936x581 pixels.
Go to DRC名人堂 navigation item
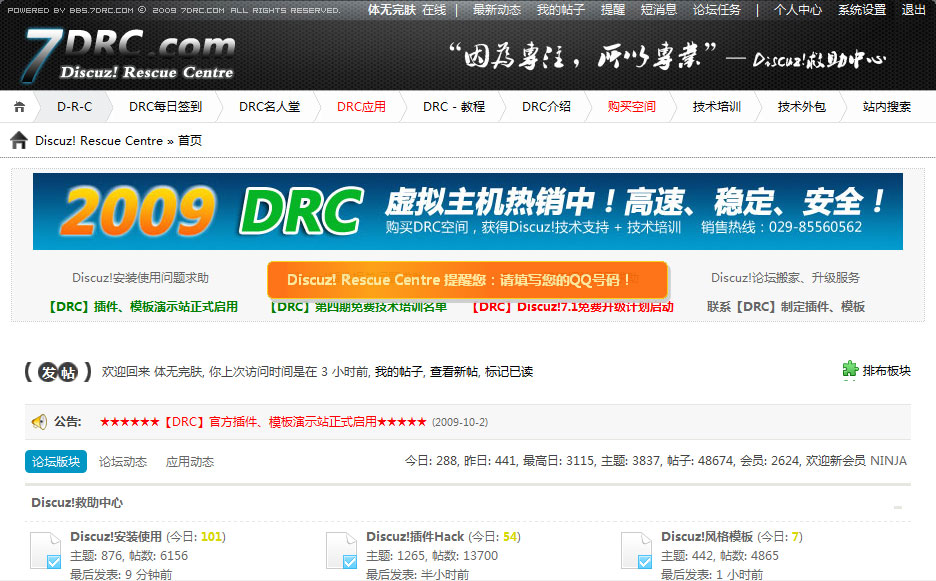point(269,107)
